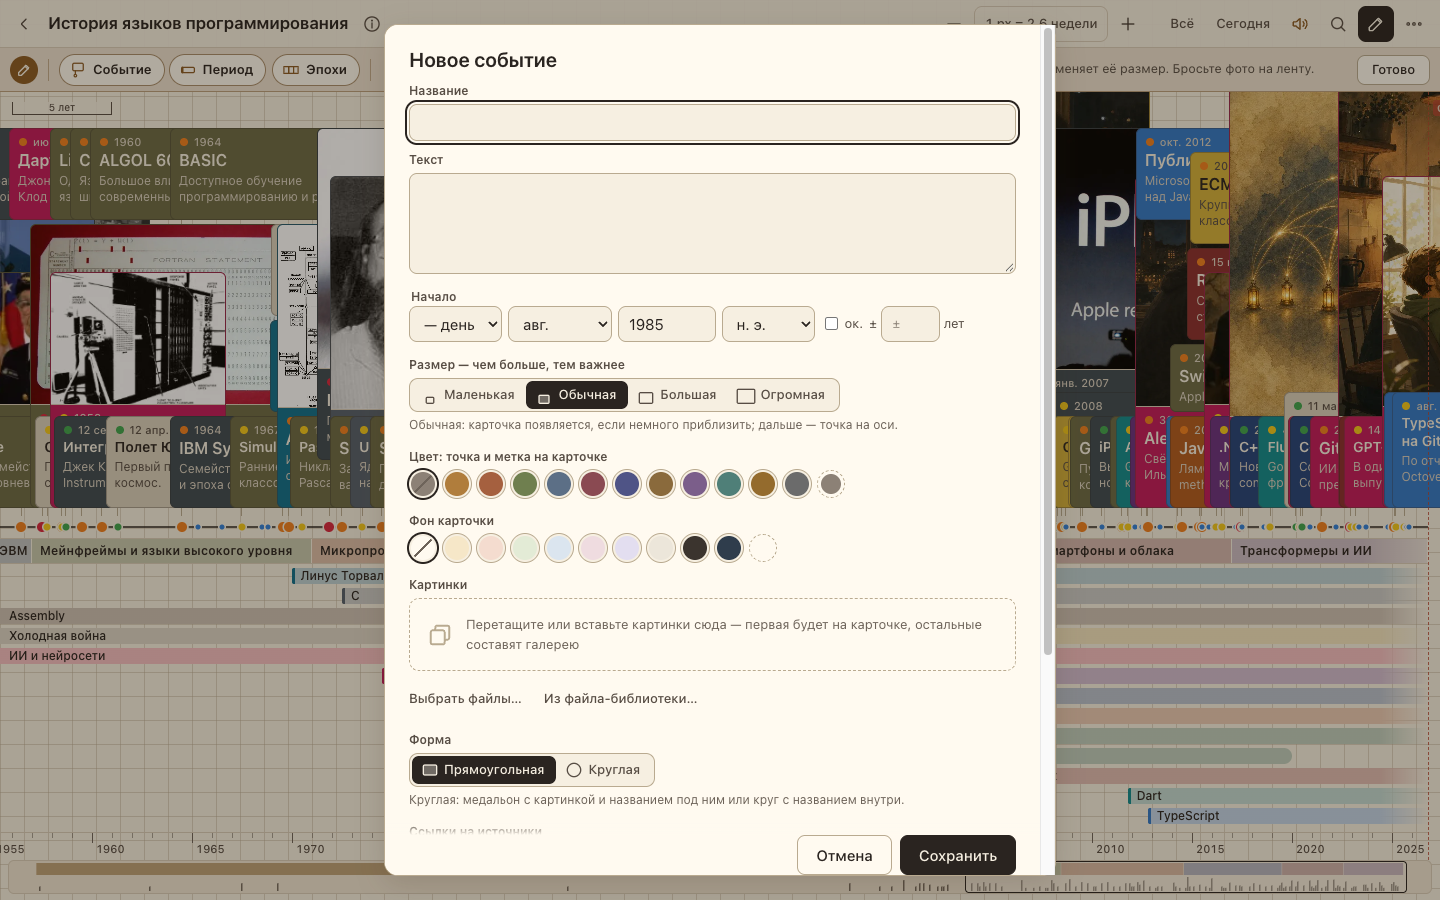1440x900 pixels.
Task: Cancel the dialog with Отмена
Action: pyautogui.click(x=844, y=855)
